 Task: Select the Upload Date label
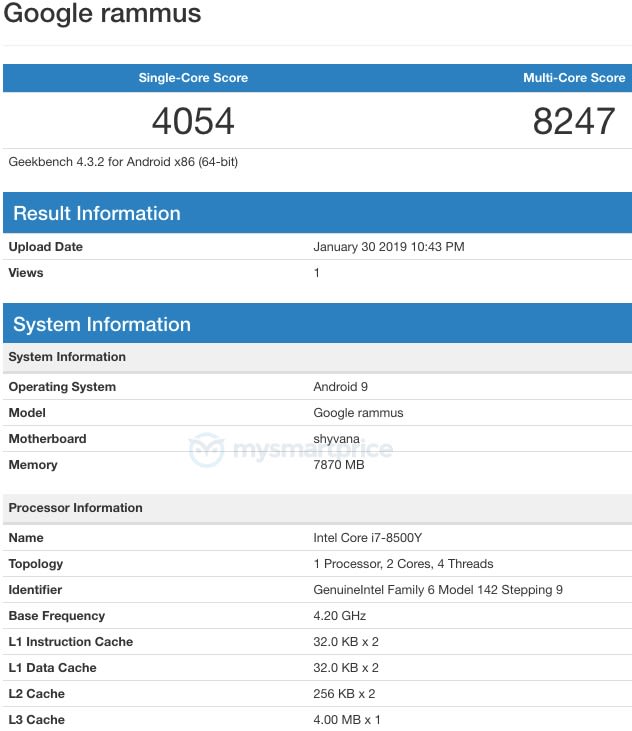pos(46,247)
